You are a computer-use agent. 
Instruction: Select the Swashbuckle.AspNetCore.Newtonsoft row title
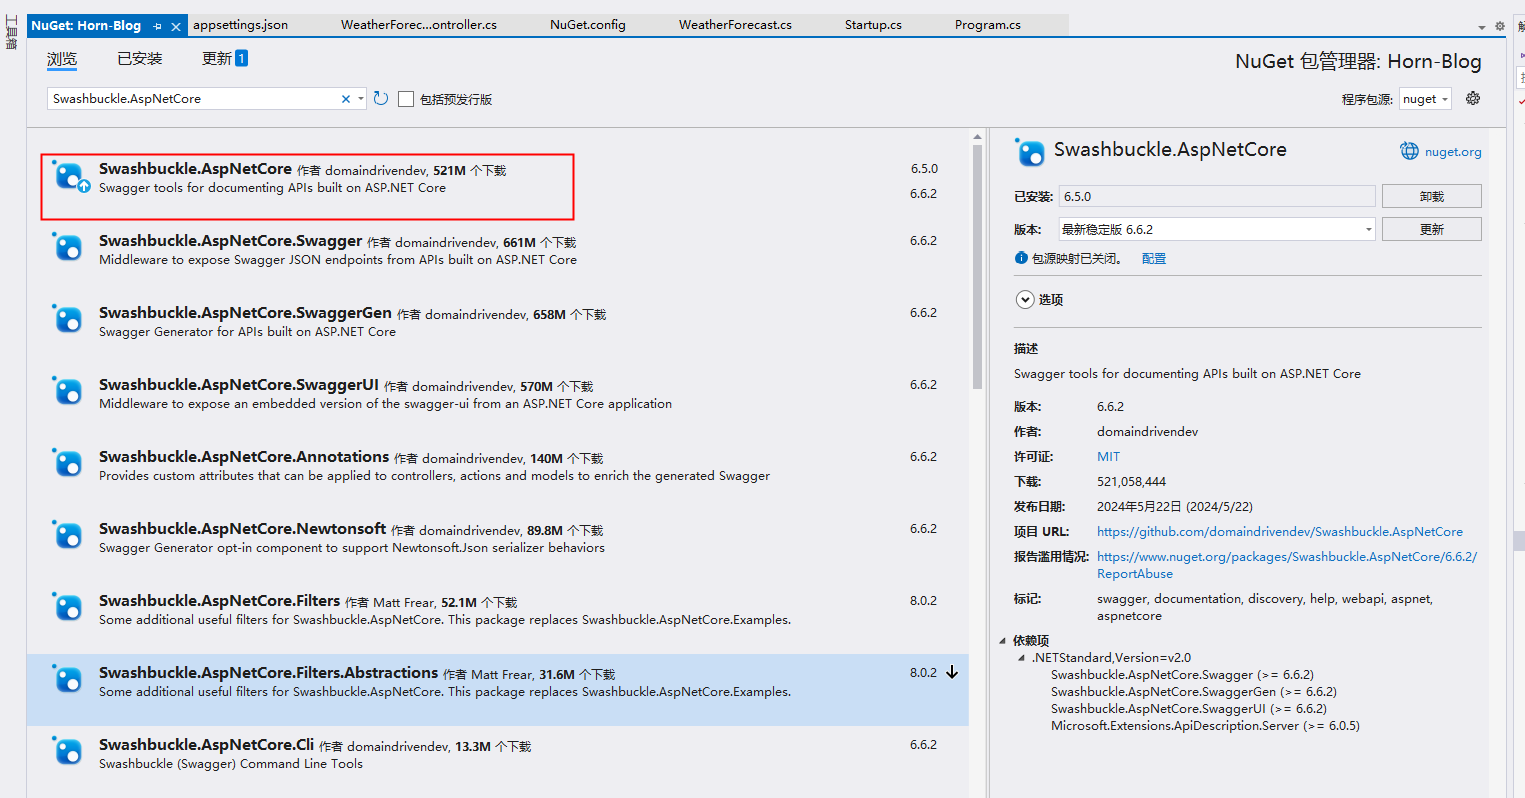(x=242, y=529)
